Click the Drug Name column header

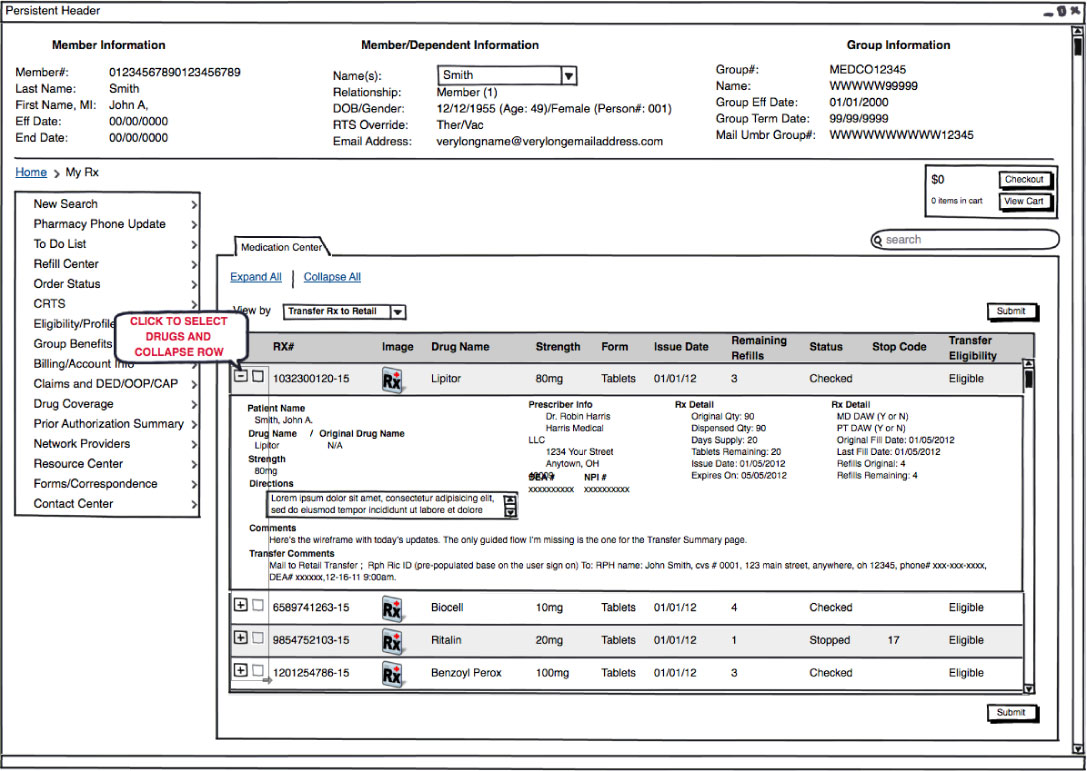pos(460,347)
